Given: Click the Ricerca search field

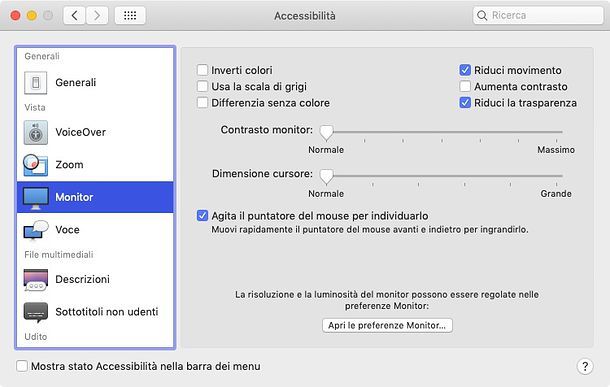Looking at the screenshot, I should click(x=538, y=15).
